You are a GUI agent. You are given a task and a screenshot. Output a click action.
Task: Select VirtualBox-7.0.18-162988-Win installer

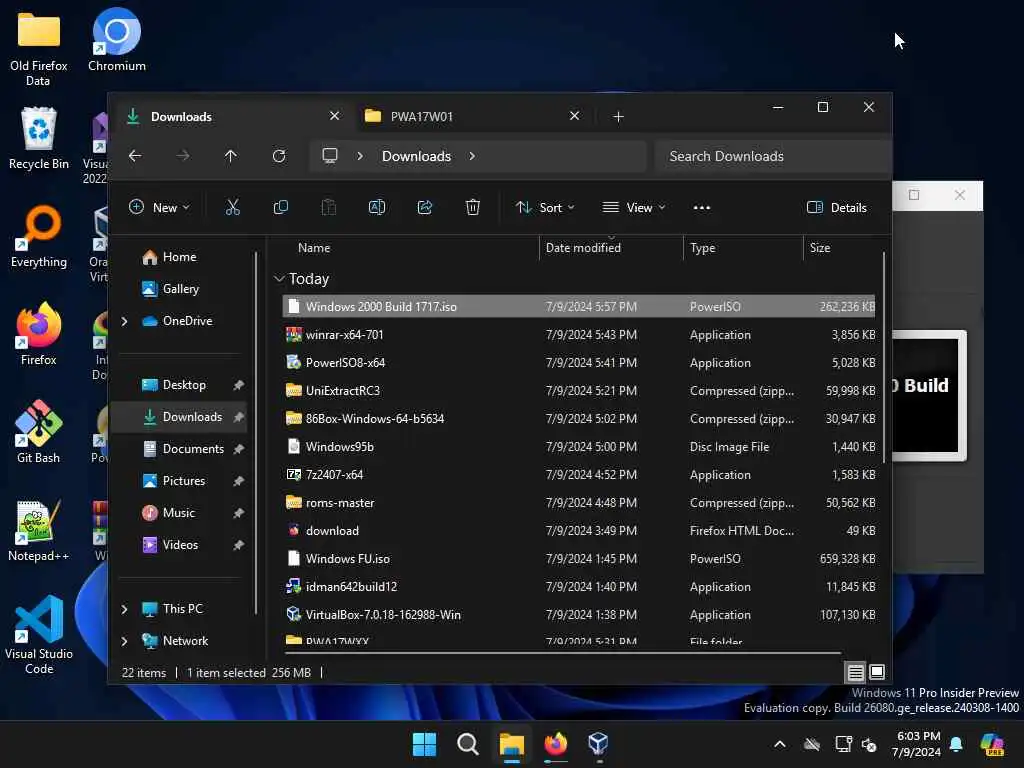point(579,615)
